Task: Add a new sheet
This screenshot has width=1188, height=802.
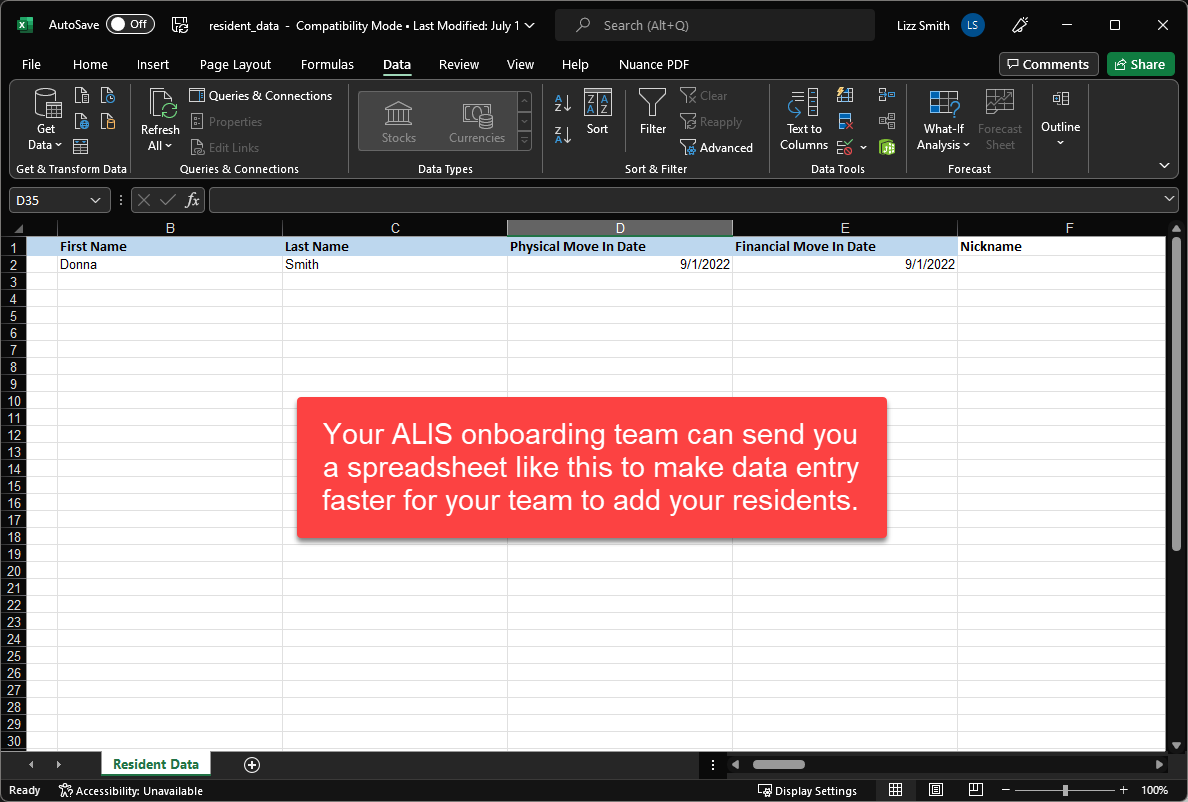Action: (x=252, y=765)
